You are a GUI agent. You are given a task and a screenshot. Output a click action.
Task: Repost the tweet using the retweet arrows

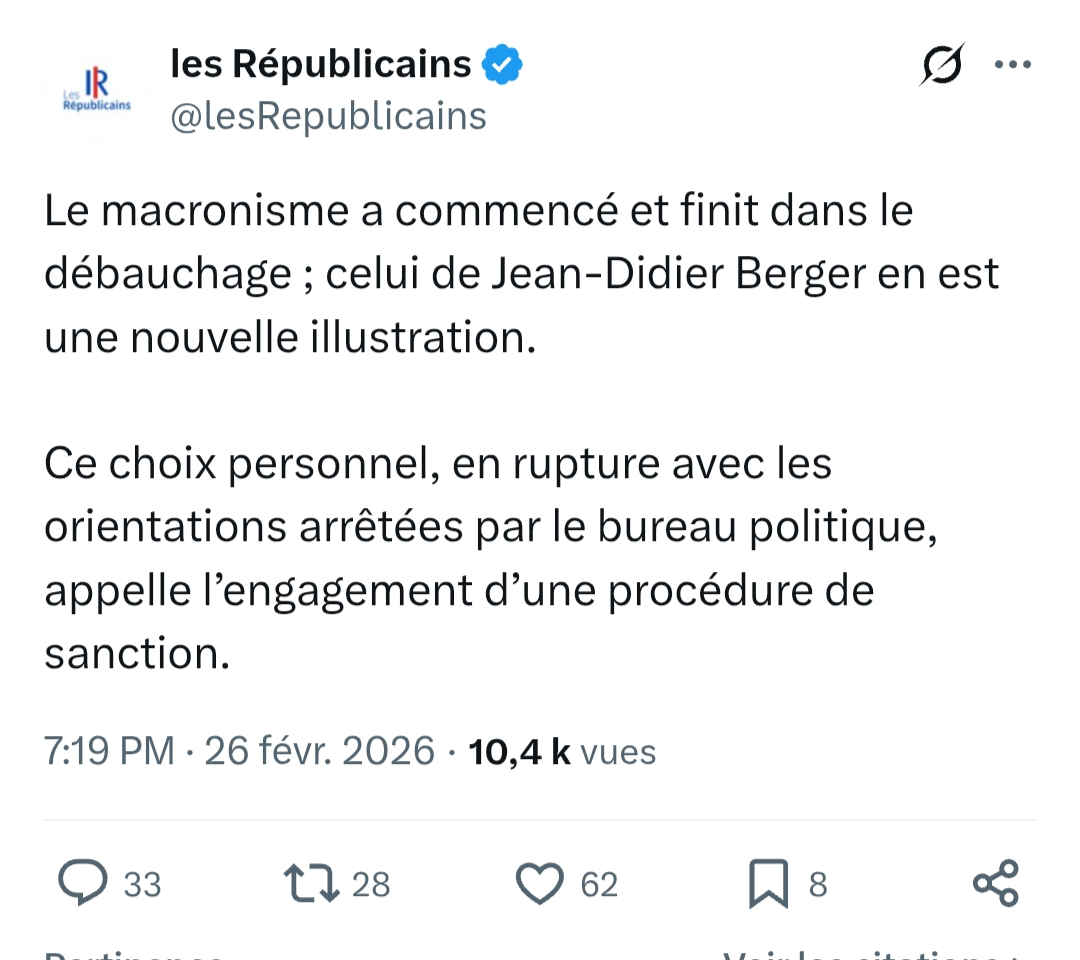pos(312,884)
